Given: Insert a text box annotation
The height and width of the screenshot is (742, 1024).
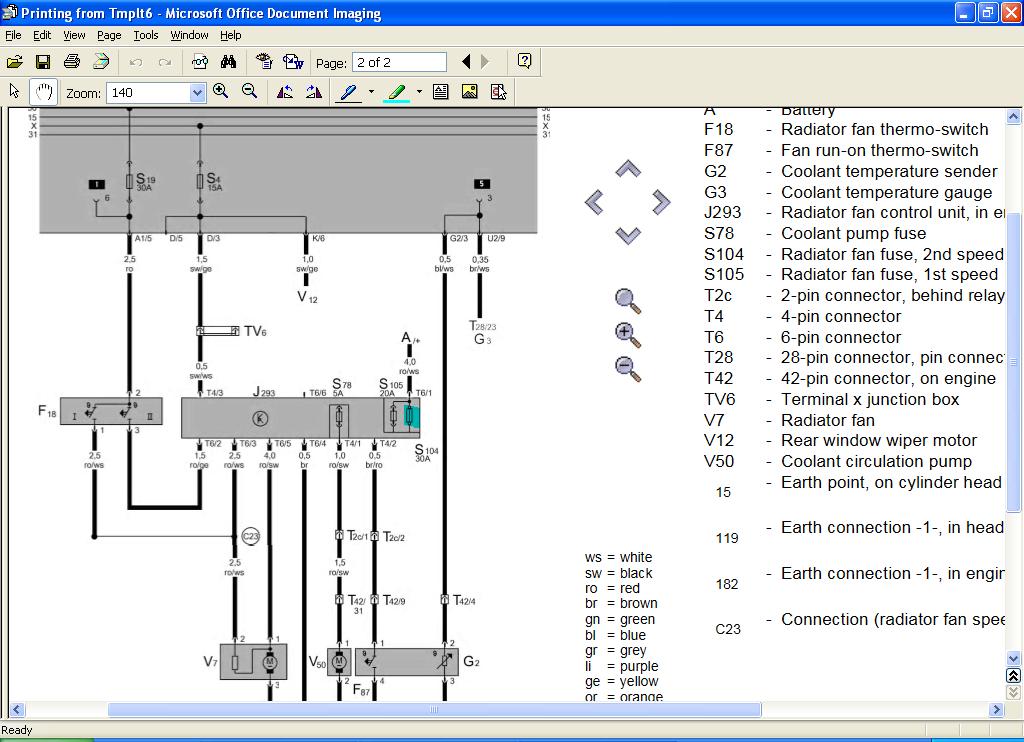Looking at the screenshot, I should point(441,92).
